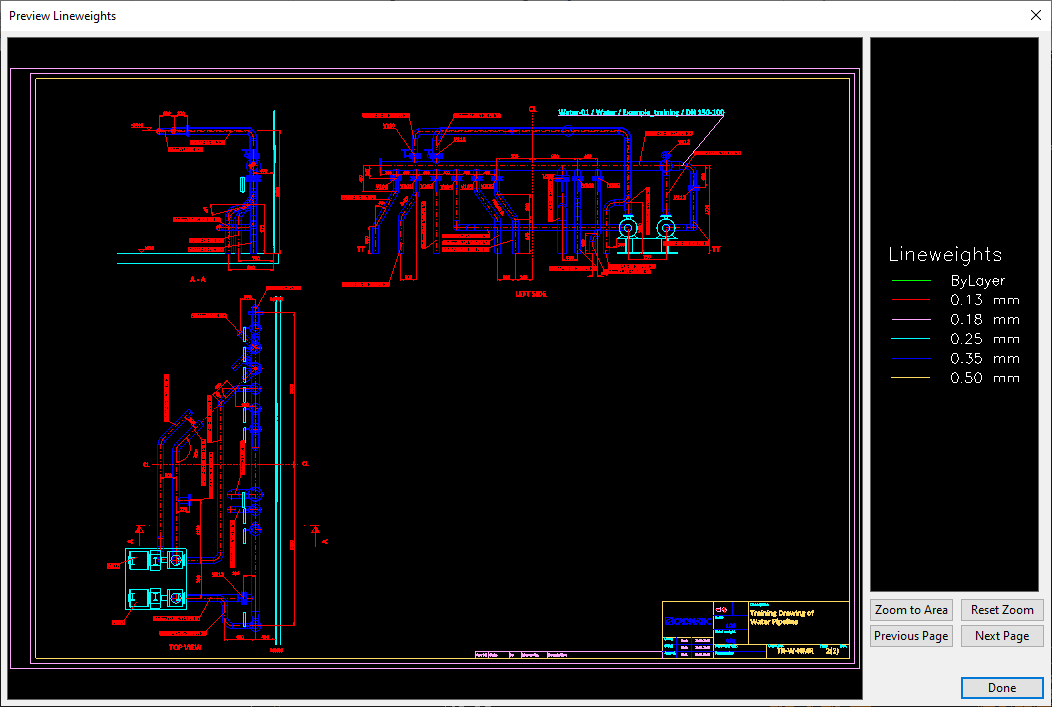Image resolution: width=1052 pixels, height=707 pixels.
Task: Click the cyan pipeline name annotation text
Action: click(641, 113)
